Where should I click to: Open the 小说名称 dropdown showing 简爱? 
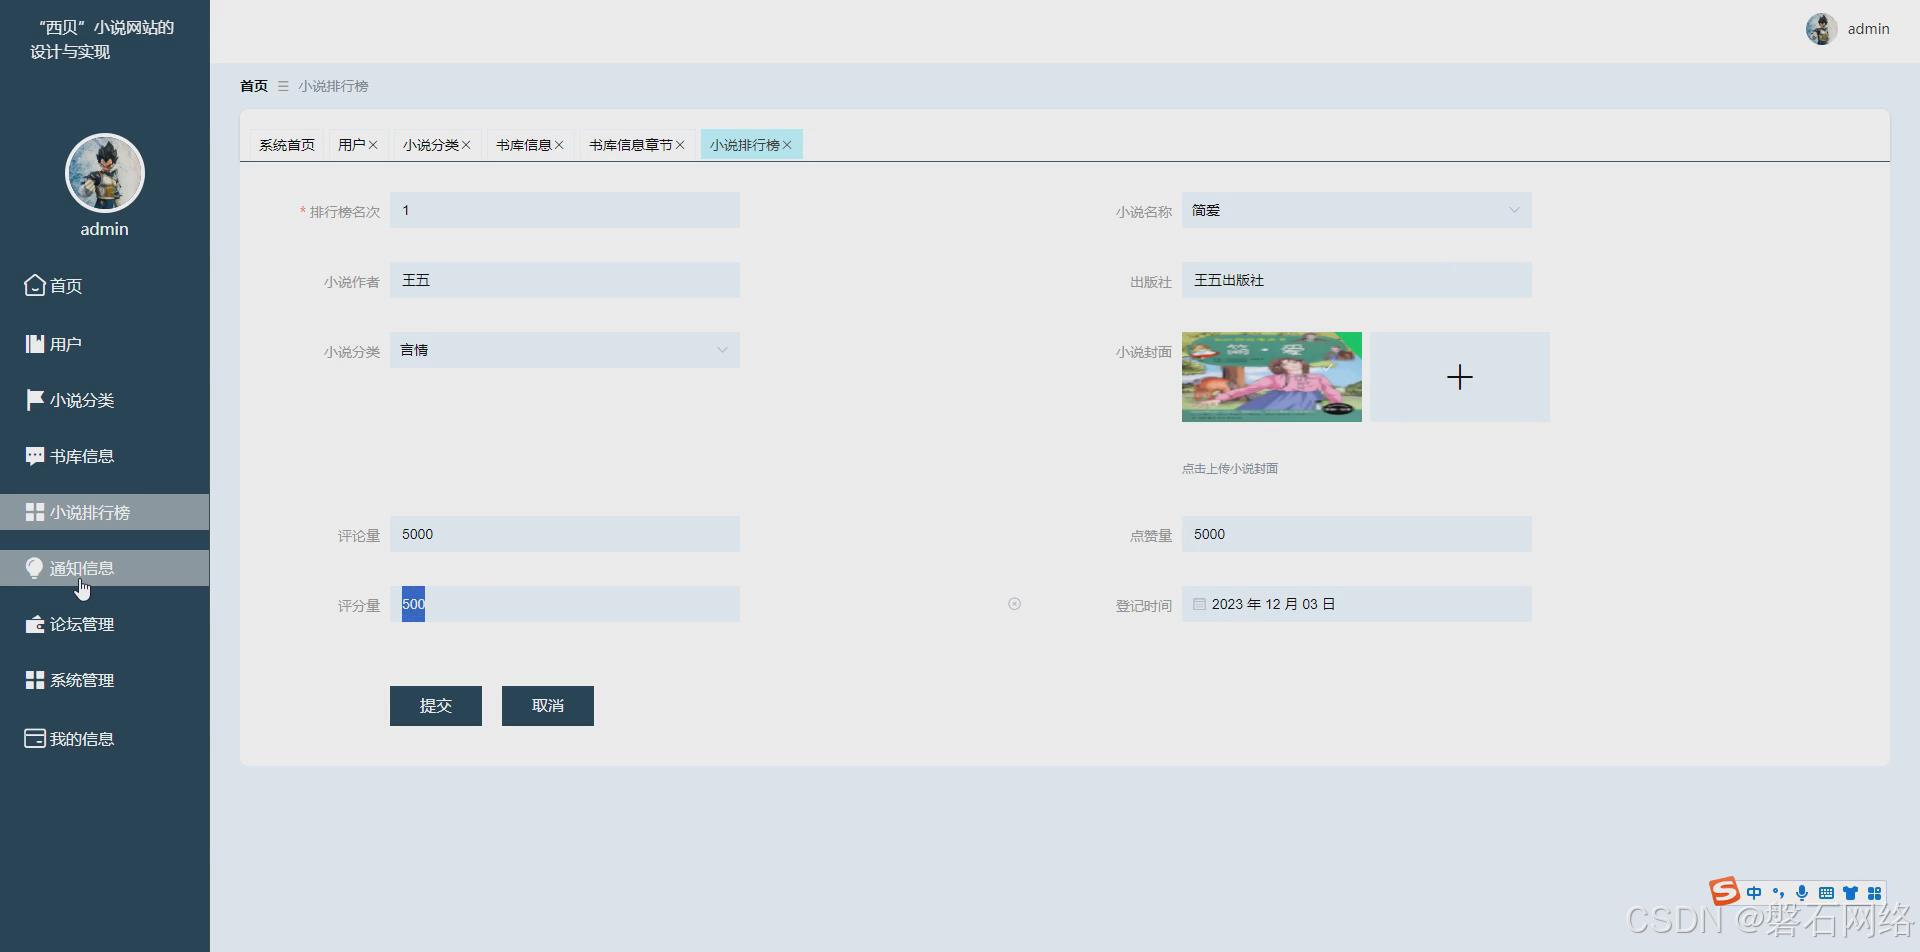1357,210
